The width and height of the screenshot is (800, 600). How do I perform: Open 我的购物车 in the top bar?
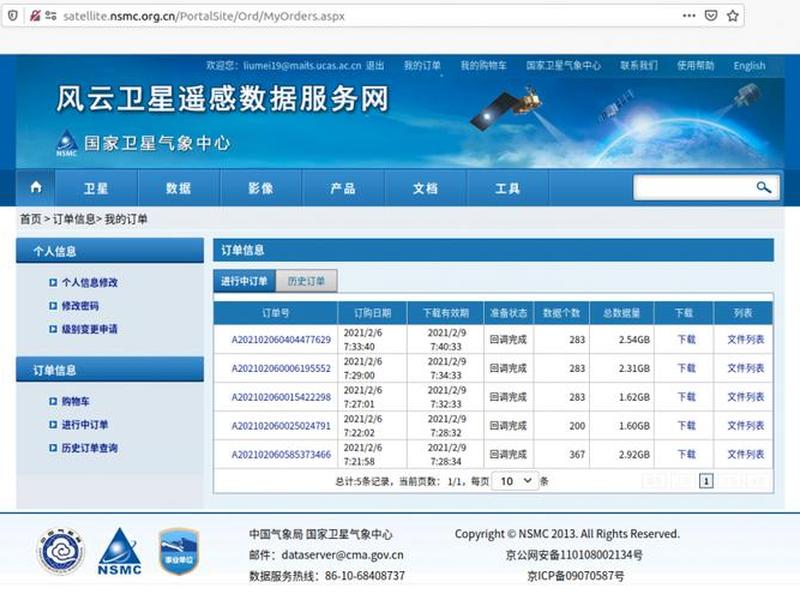click(484, 65)
